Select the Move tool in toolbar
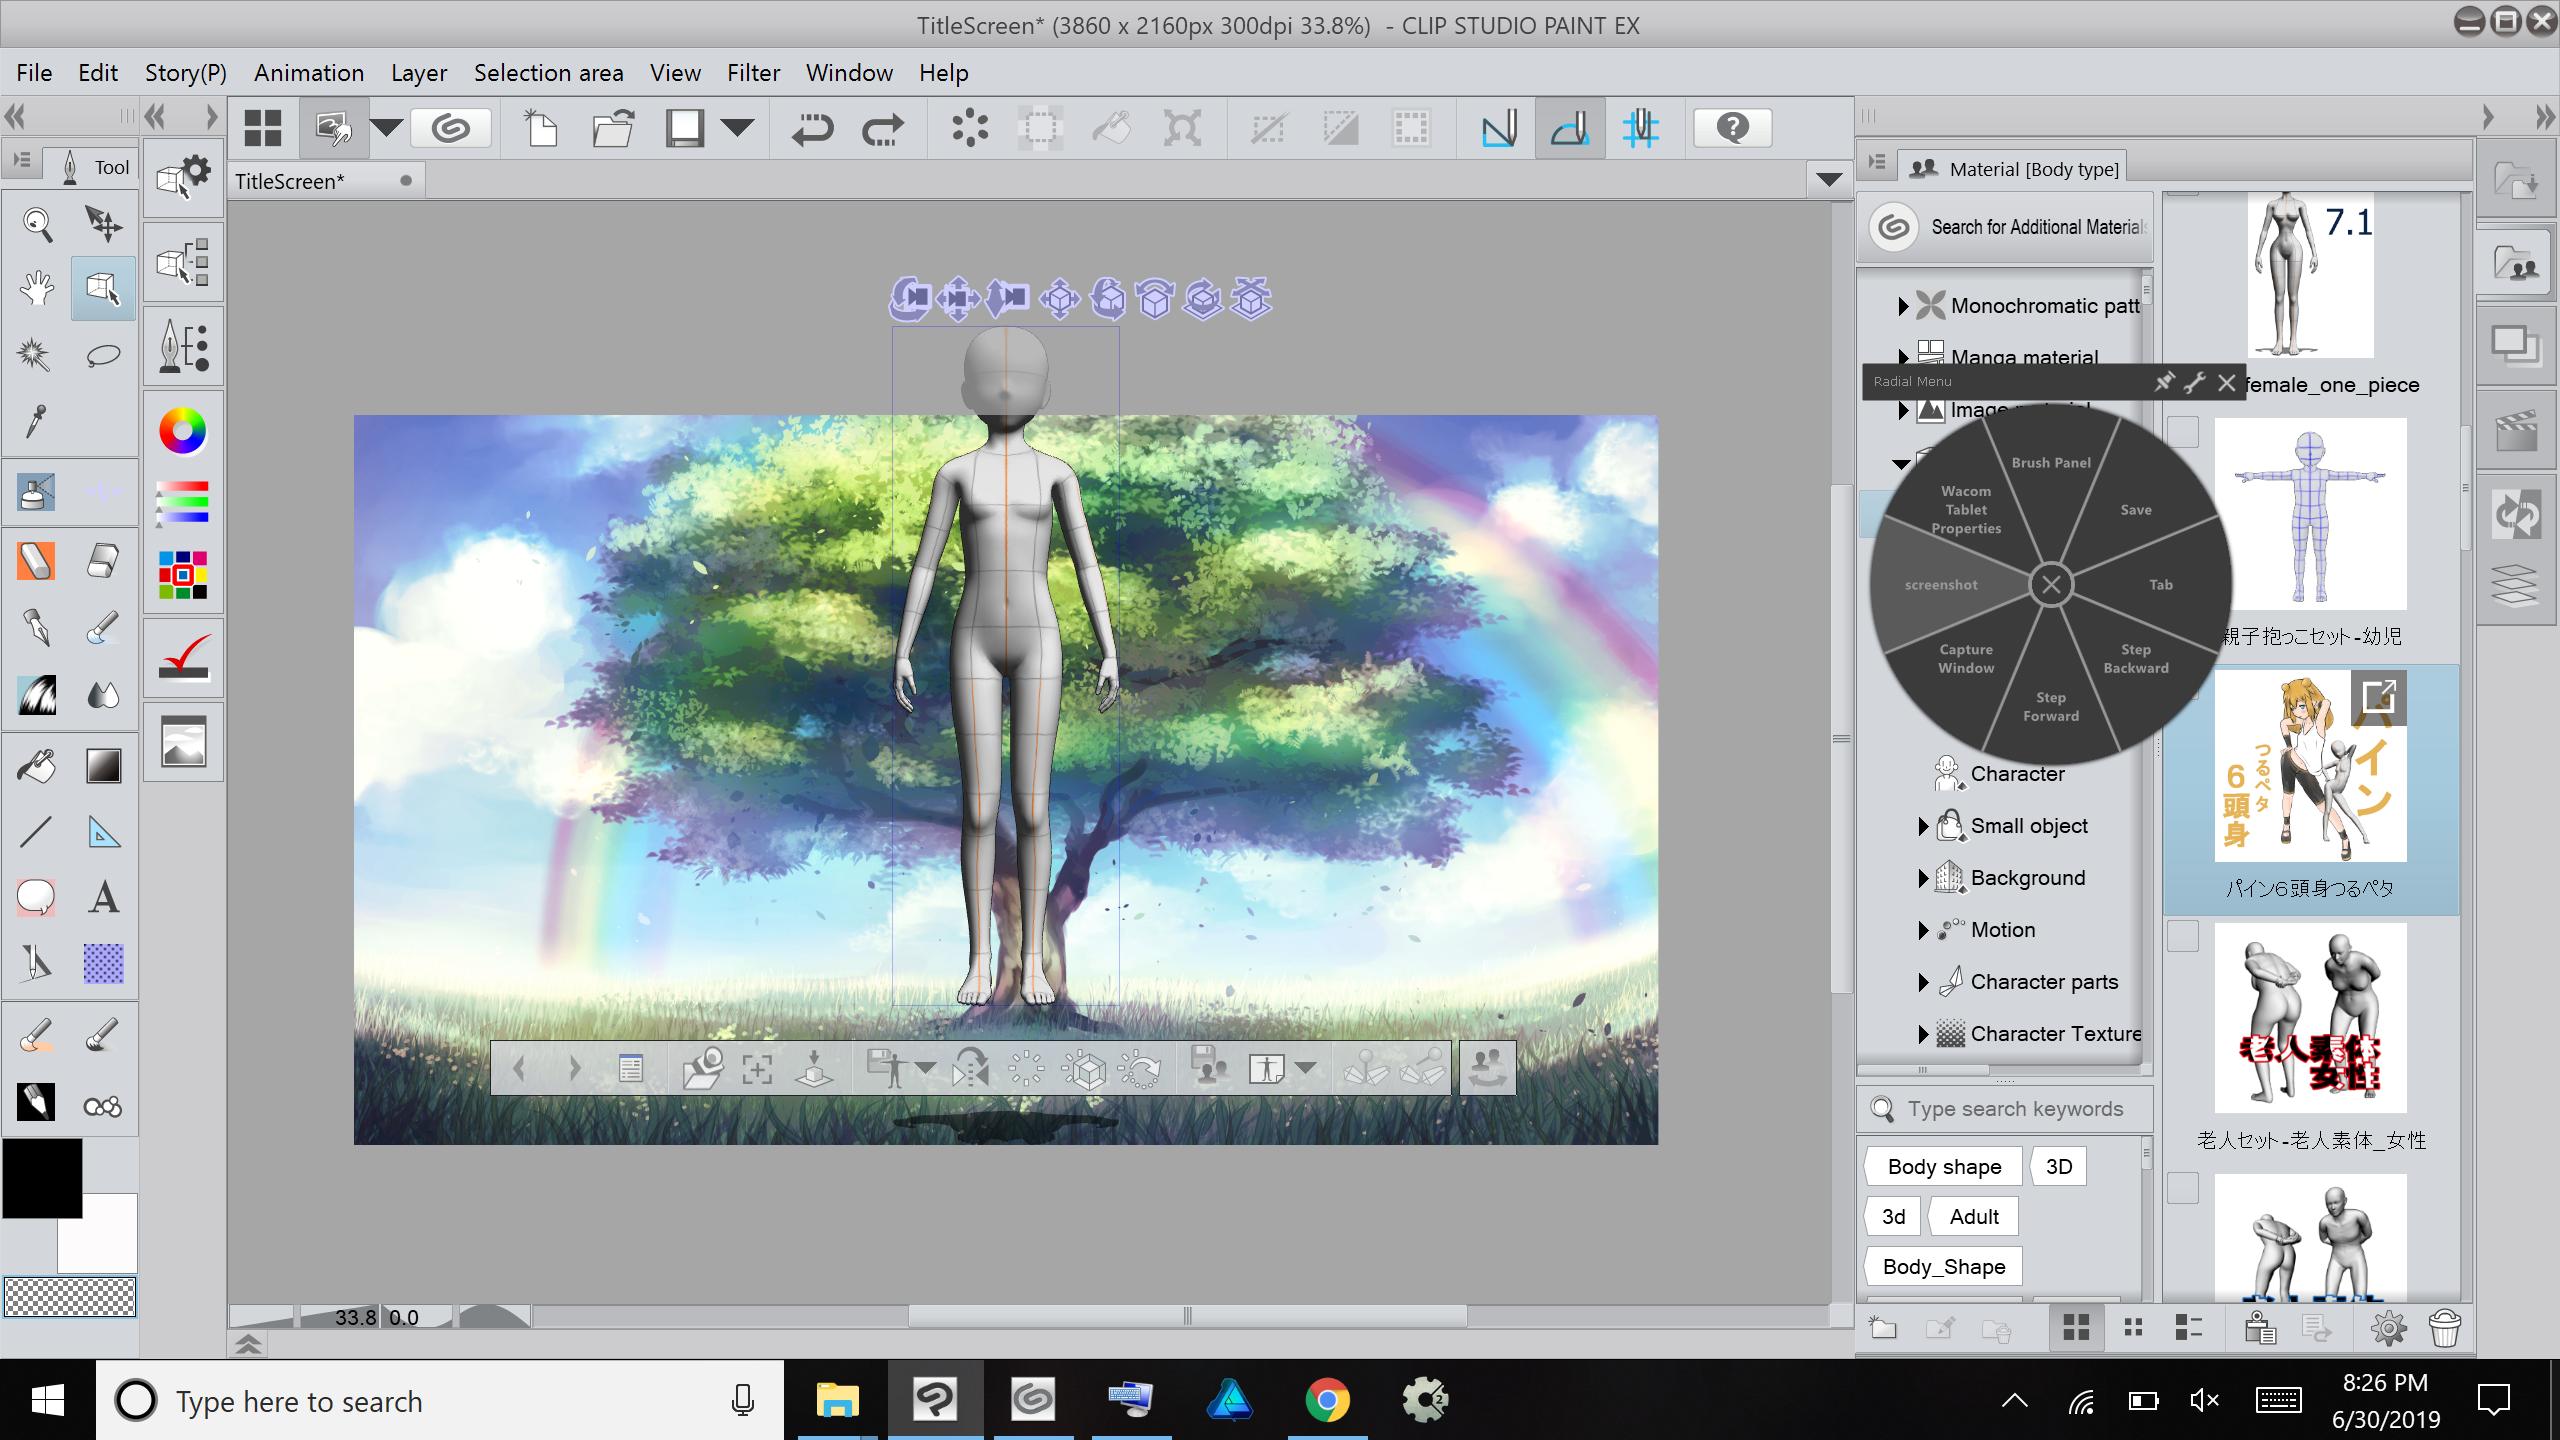The width and height of the screenshot is (2560, 1440). pyautogui.click(x=102, y=222)
